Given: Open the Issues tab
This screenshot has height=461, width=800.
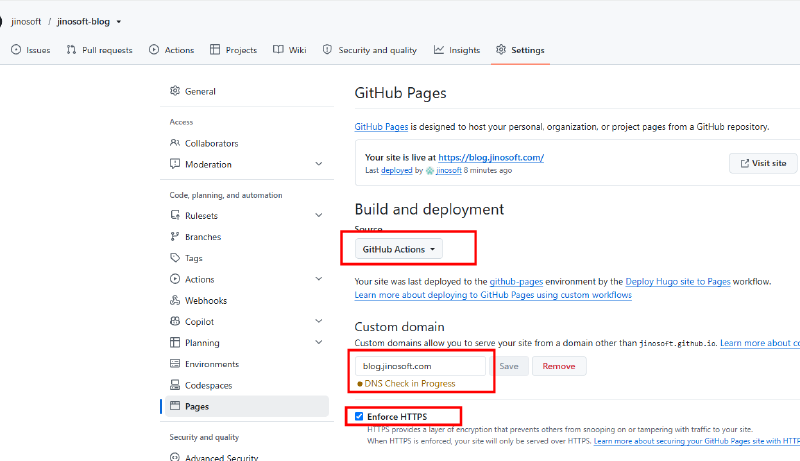Looking at the screenshot, I should point(31,50).
